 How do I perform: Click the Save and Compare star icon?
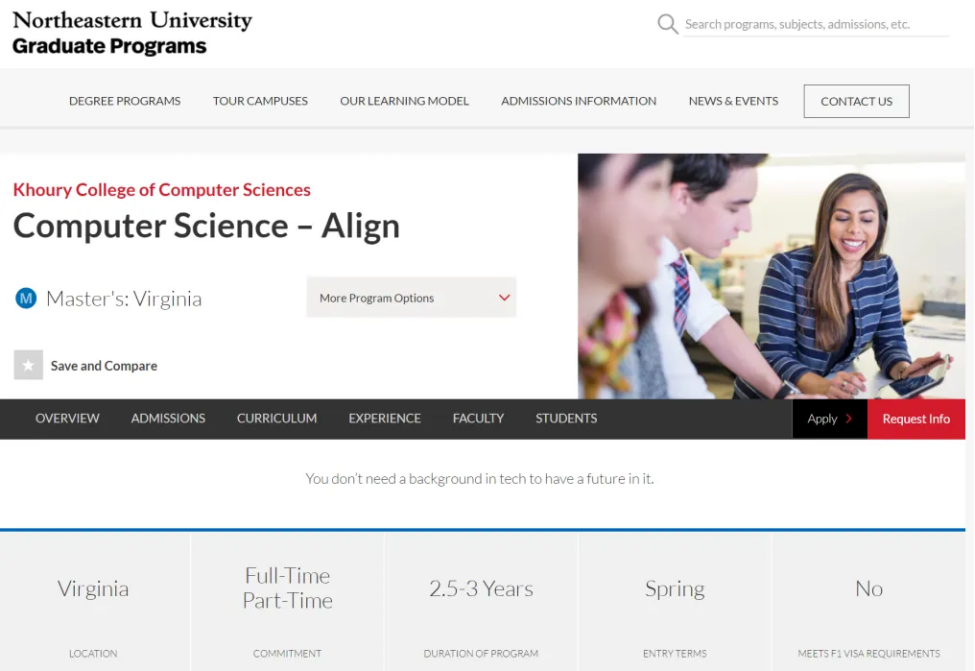tap(28, 365)
